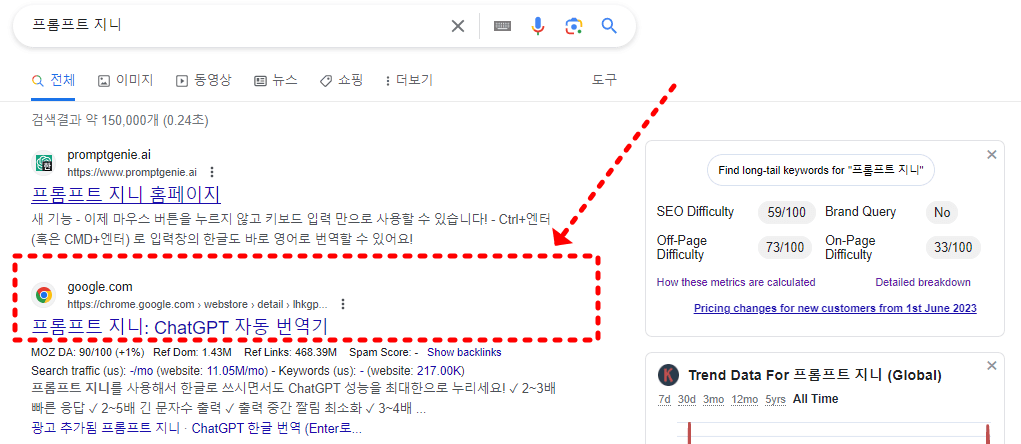The image size is (1021, 444).
Task: Open ChatGPT 한글 번역 sitelink
Action: 277,429
